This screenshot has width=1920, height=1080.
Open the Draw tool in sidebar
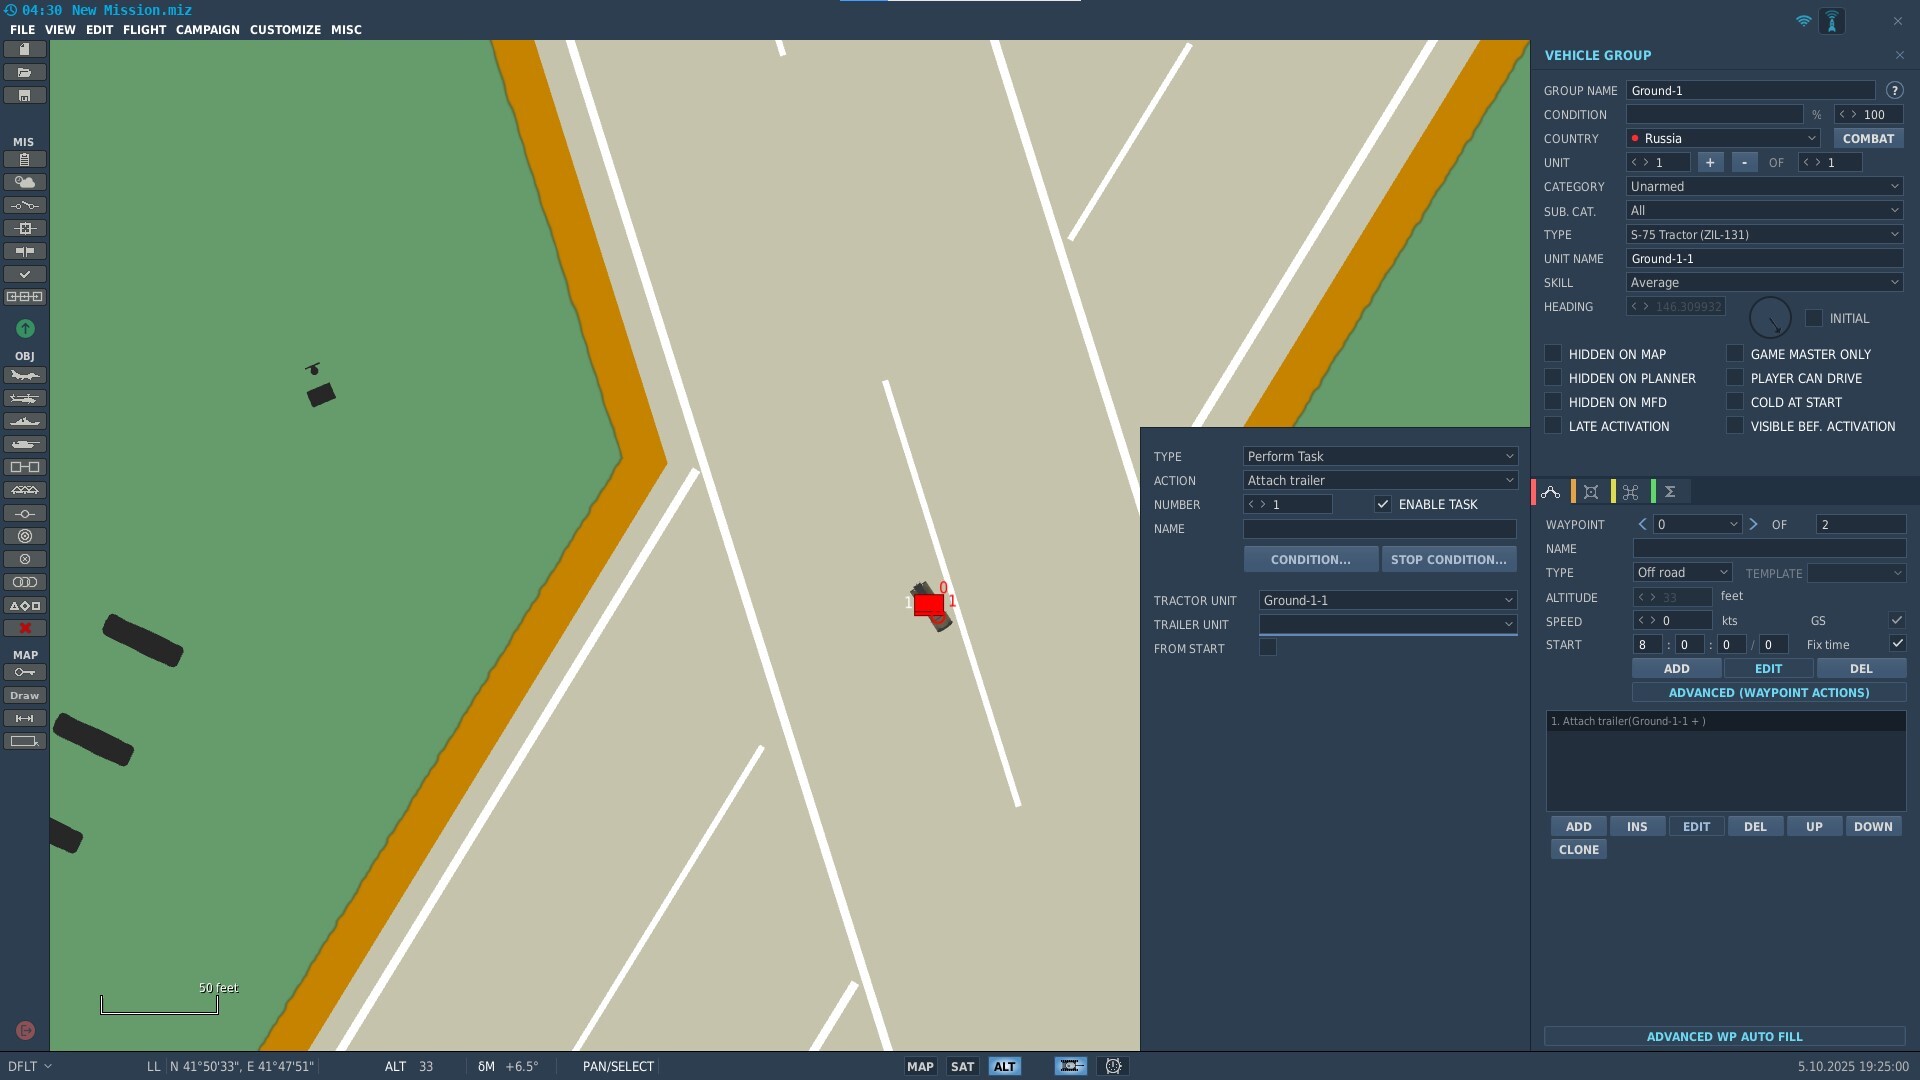[25, 696]
